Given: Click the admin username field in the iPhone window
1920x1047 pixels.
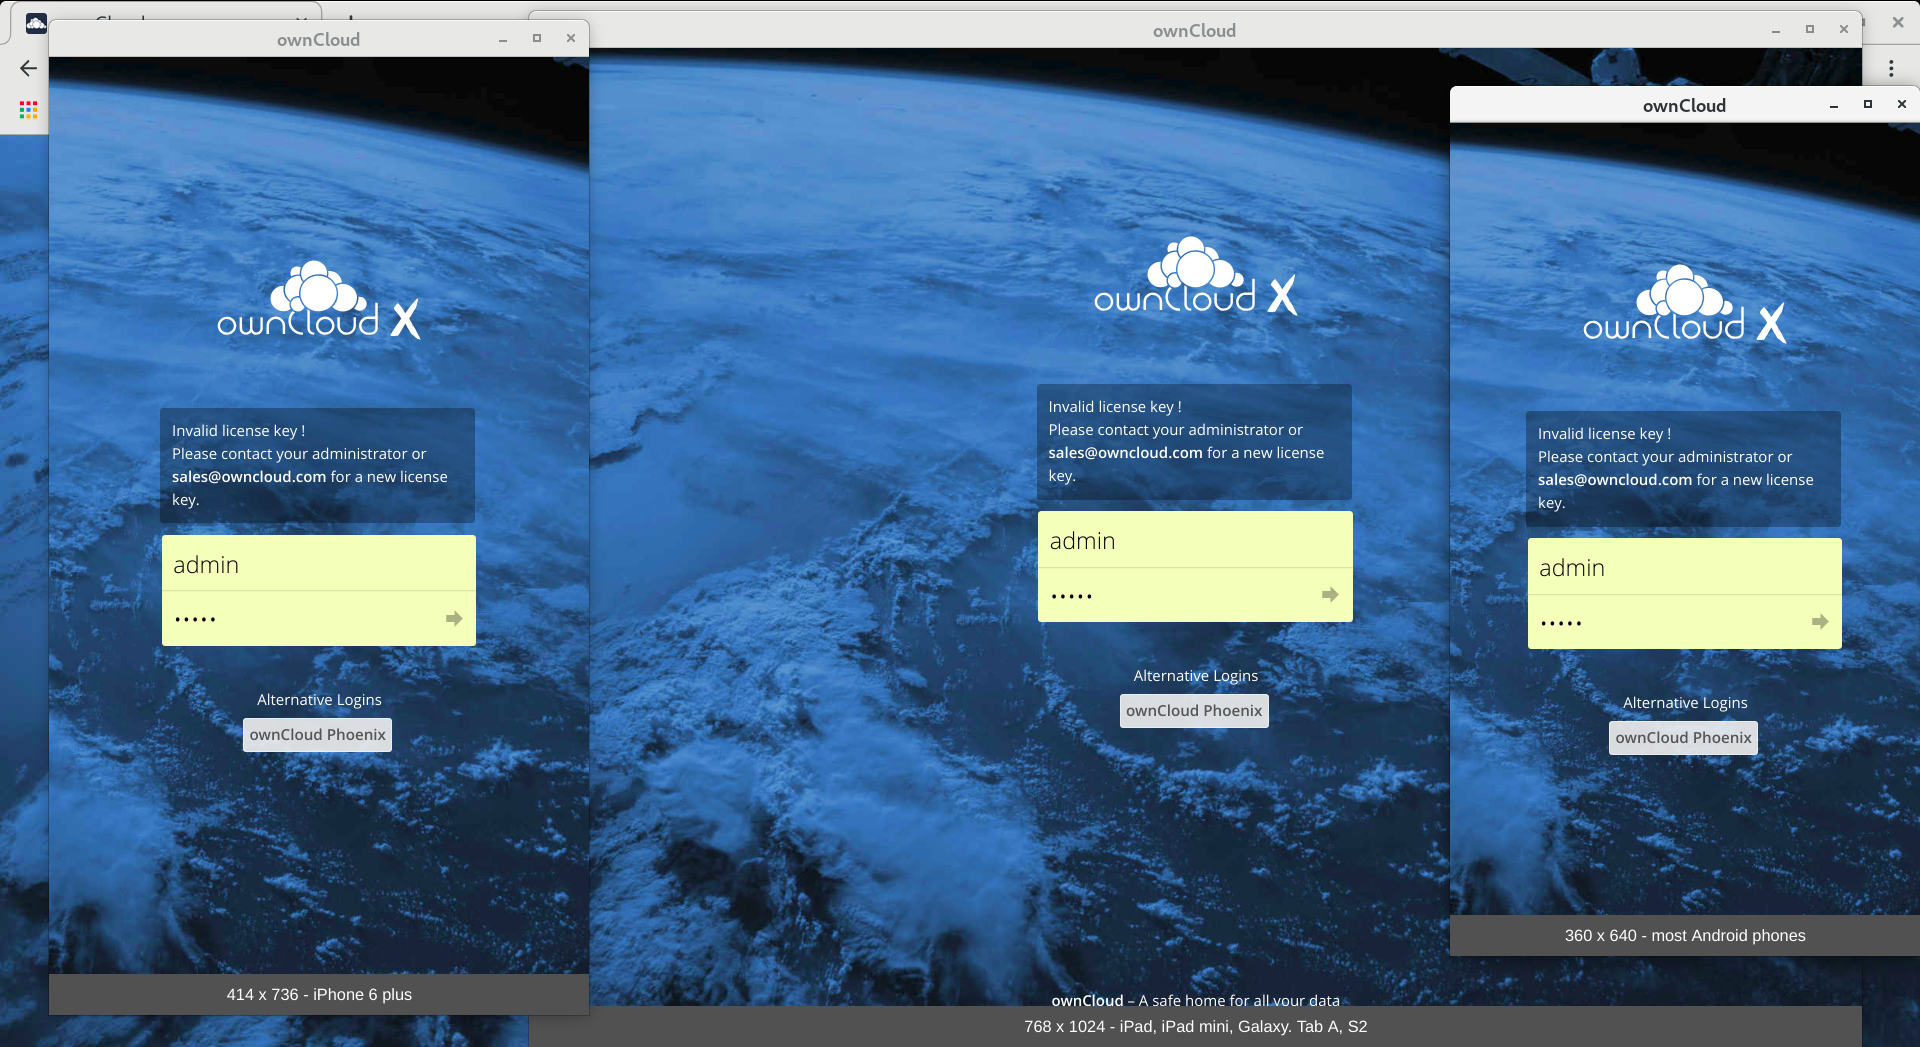Looking at the screenshot, I should pos(318,564).
